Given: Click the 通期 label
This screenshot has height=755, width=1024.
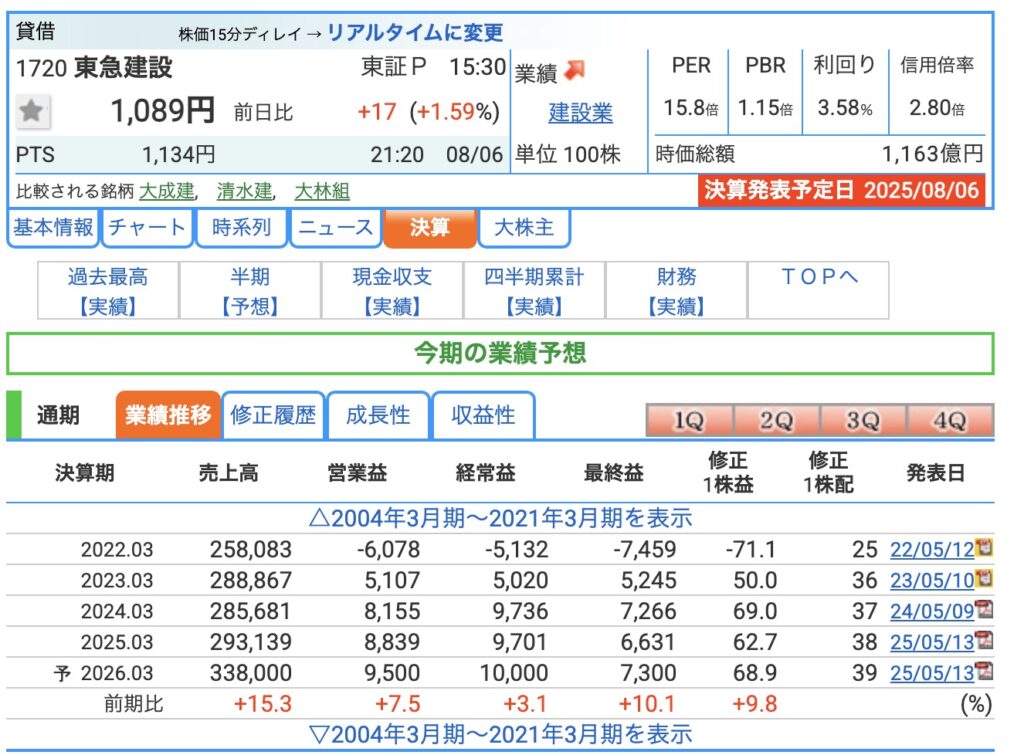Looking at the screenshot, I should click(58, 415).
